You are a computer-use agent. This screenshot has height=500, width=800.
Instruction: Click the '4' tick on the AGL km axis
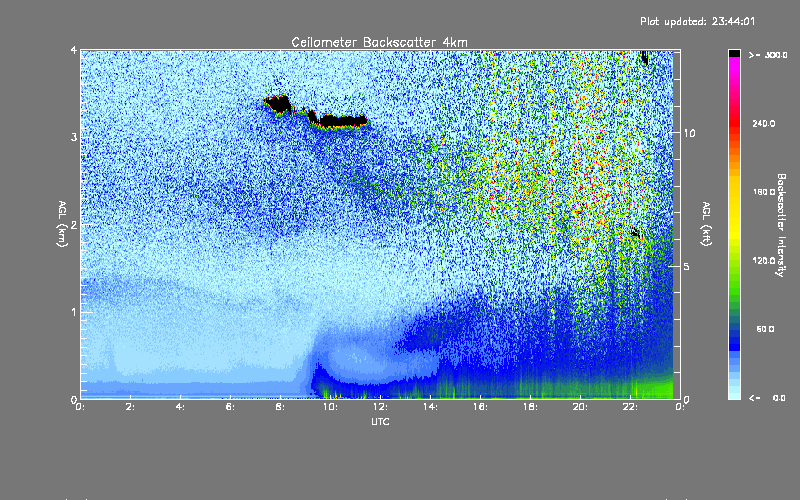point(74,50)
